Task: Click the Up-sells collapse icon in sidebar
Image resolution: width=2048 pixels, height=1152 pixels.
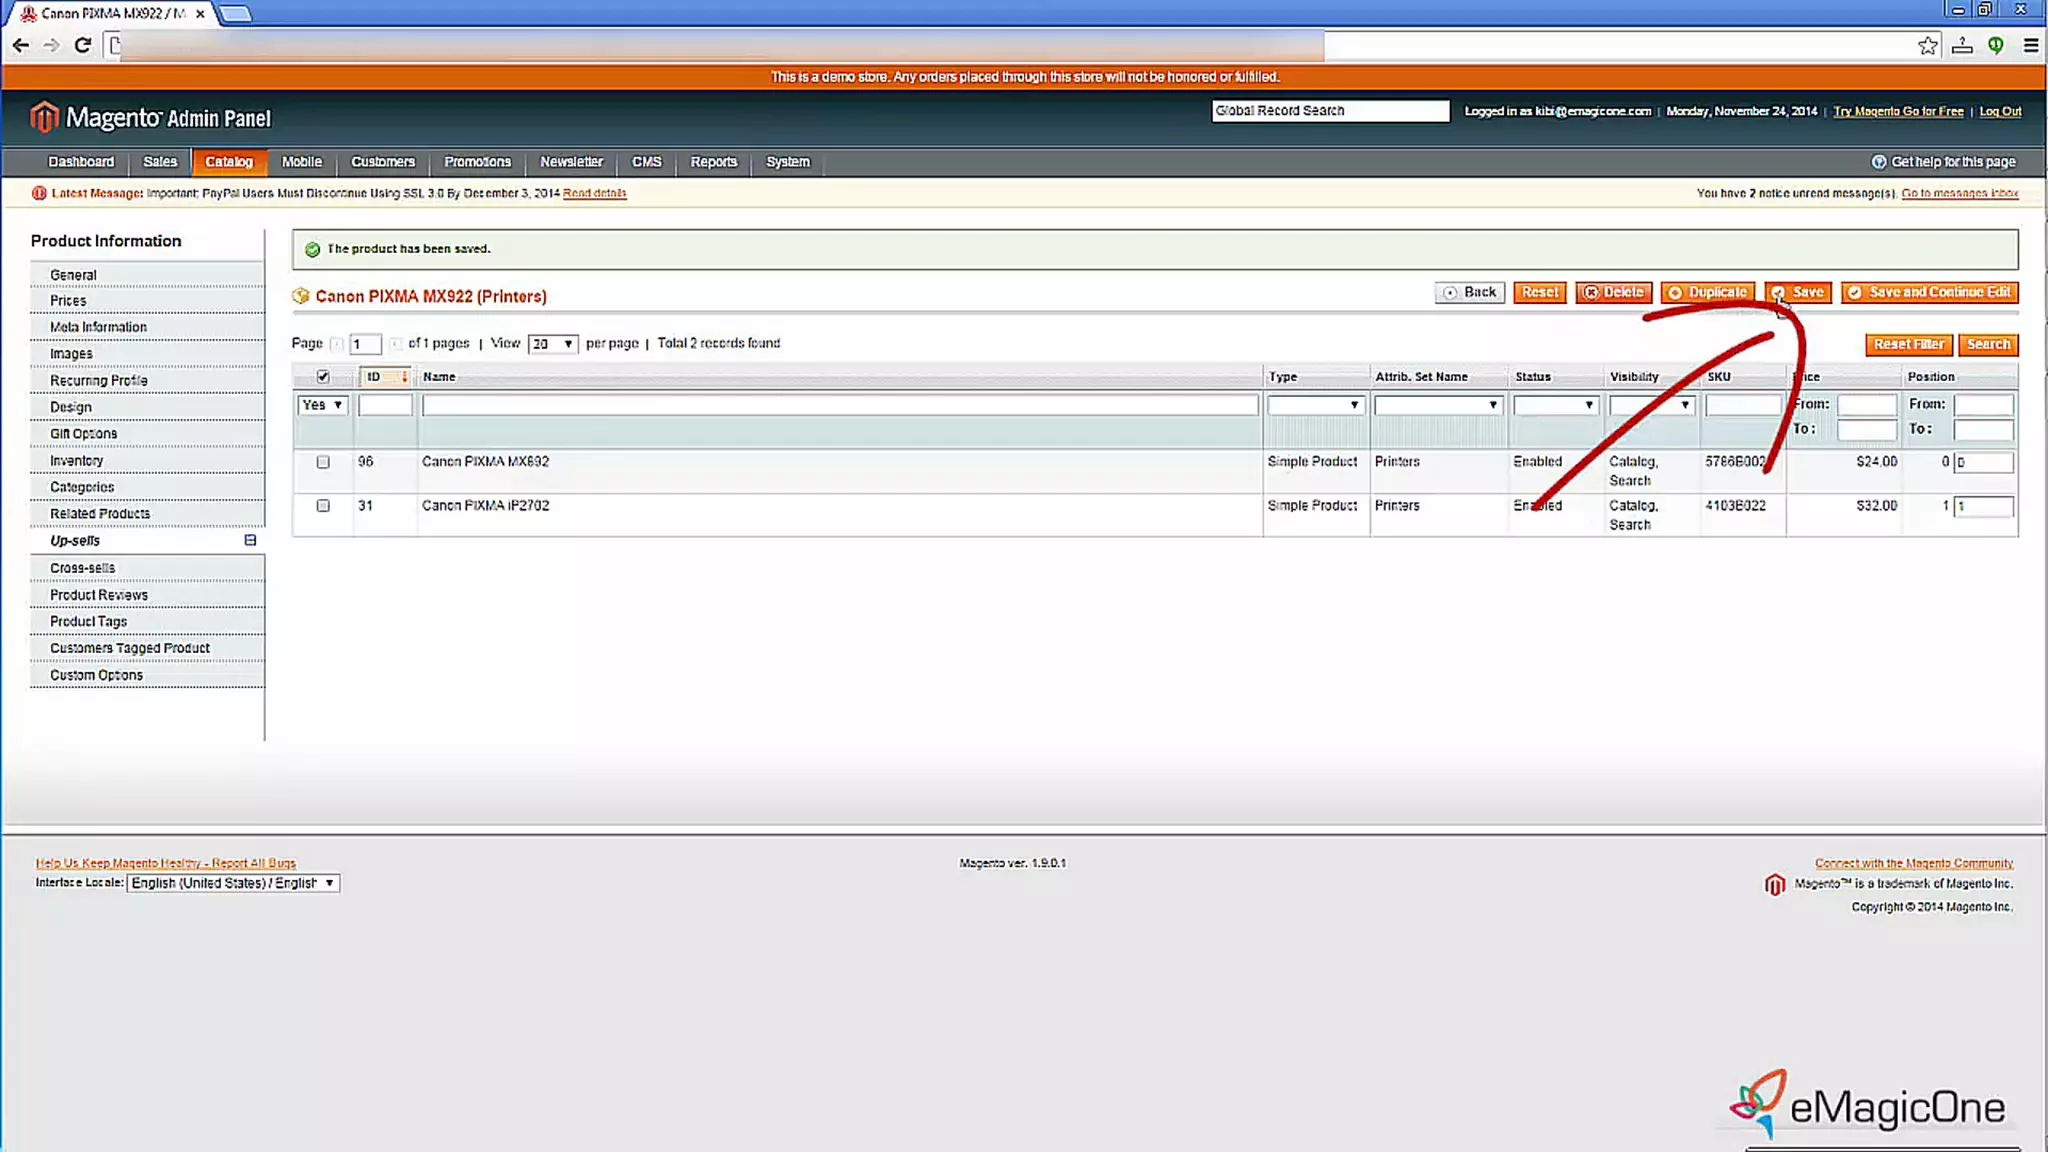Action: (250, 540)
